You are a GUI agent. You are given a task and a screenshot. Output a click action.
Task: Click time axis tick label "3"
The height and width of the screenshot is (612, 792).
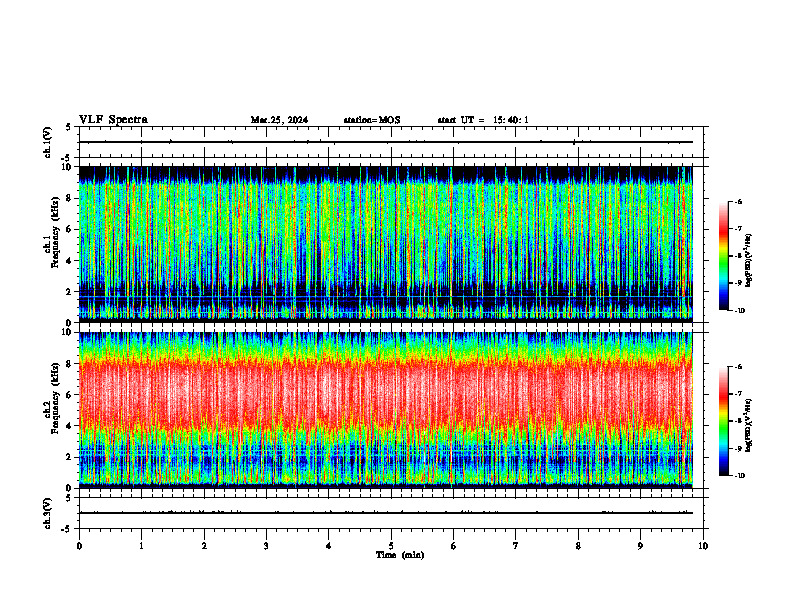point(266,546)
